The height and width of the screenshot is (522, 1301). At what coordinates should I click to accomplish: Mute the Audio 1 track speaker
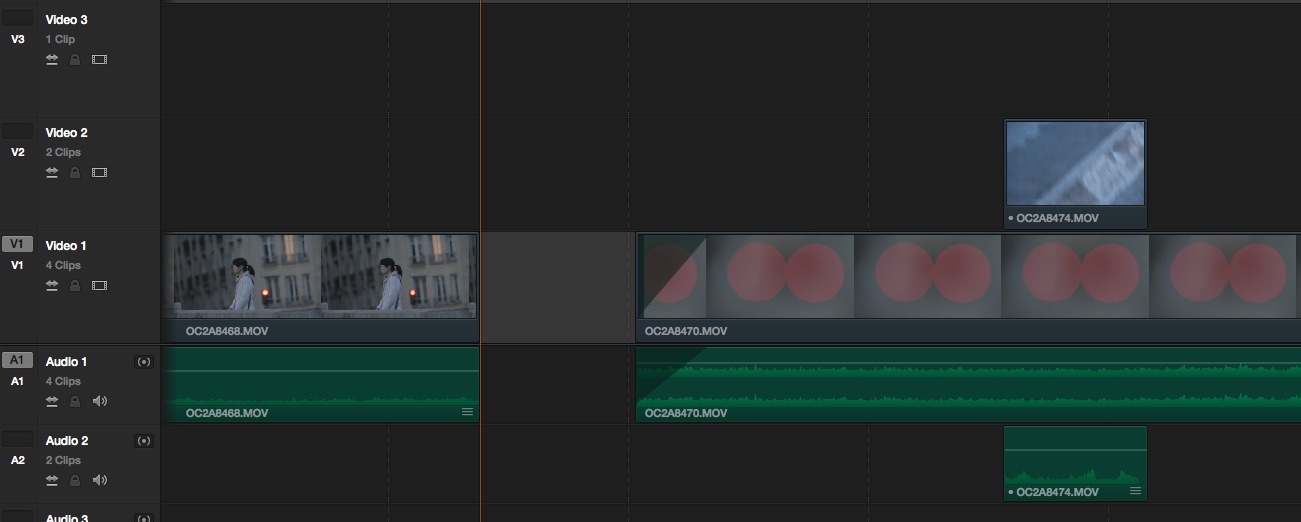[x=99, y=401]
